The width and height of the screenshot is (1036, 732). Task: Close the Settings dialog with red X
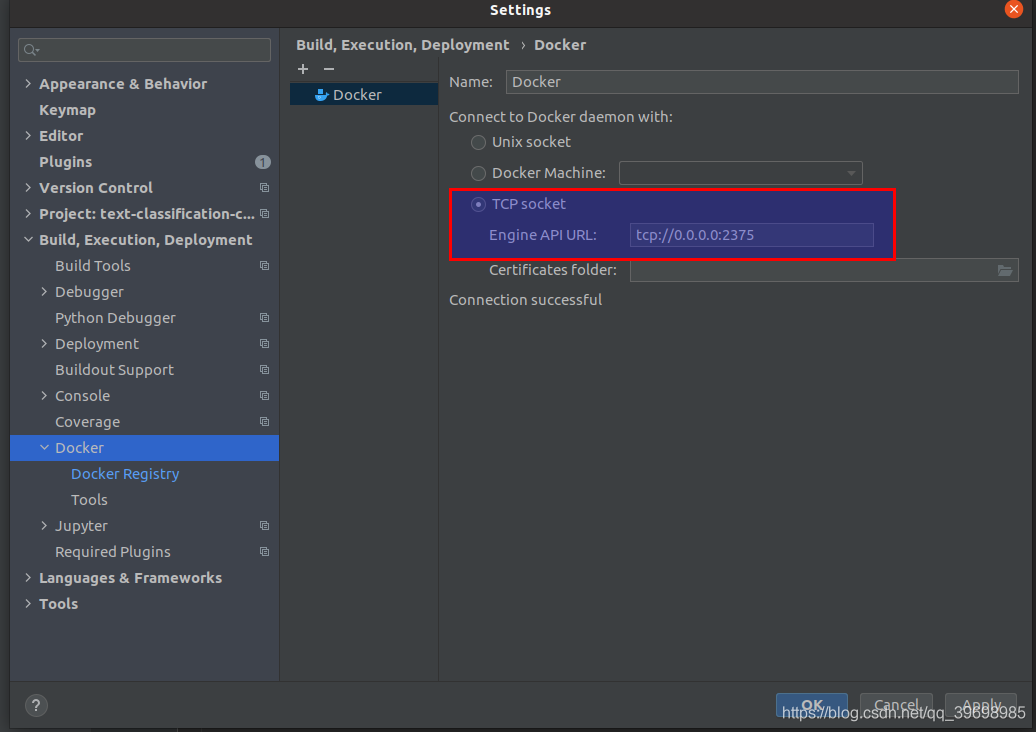[x=1014, y=9]
